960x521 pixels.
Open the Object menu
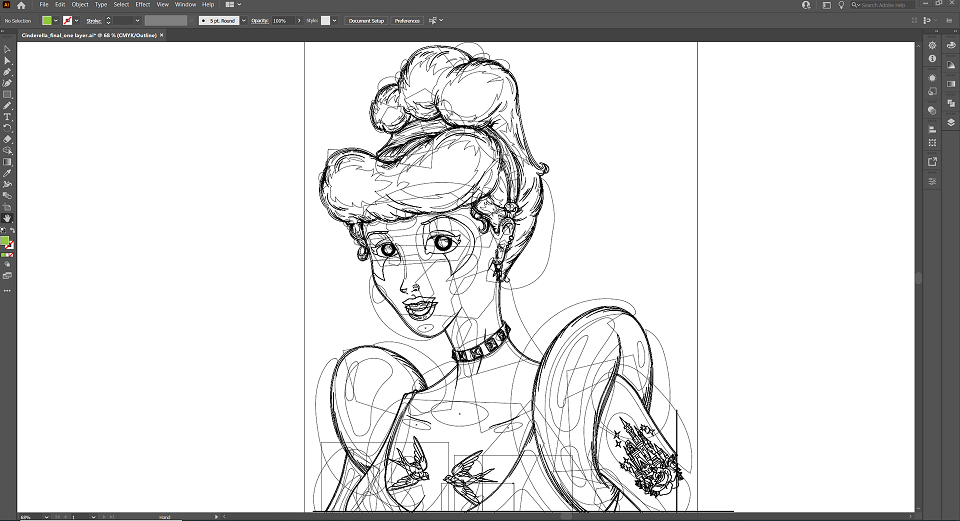coord(80,4)
